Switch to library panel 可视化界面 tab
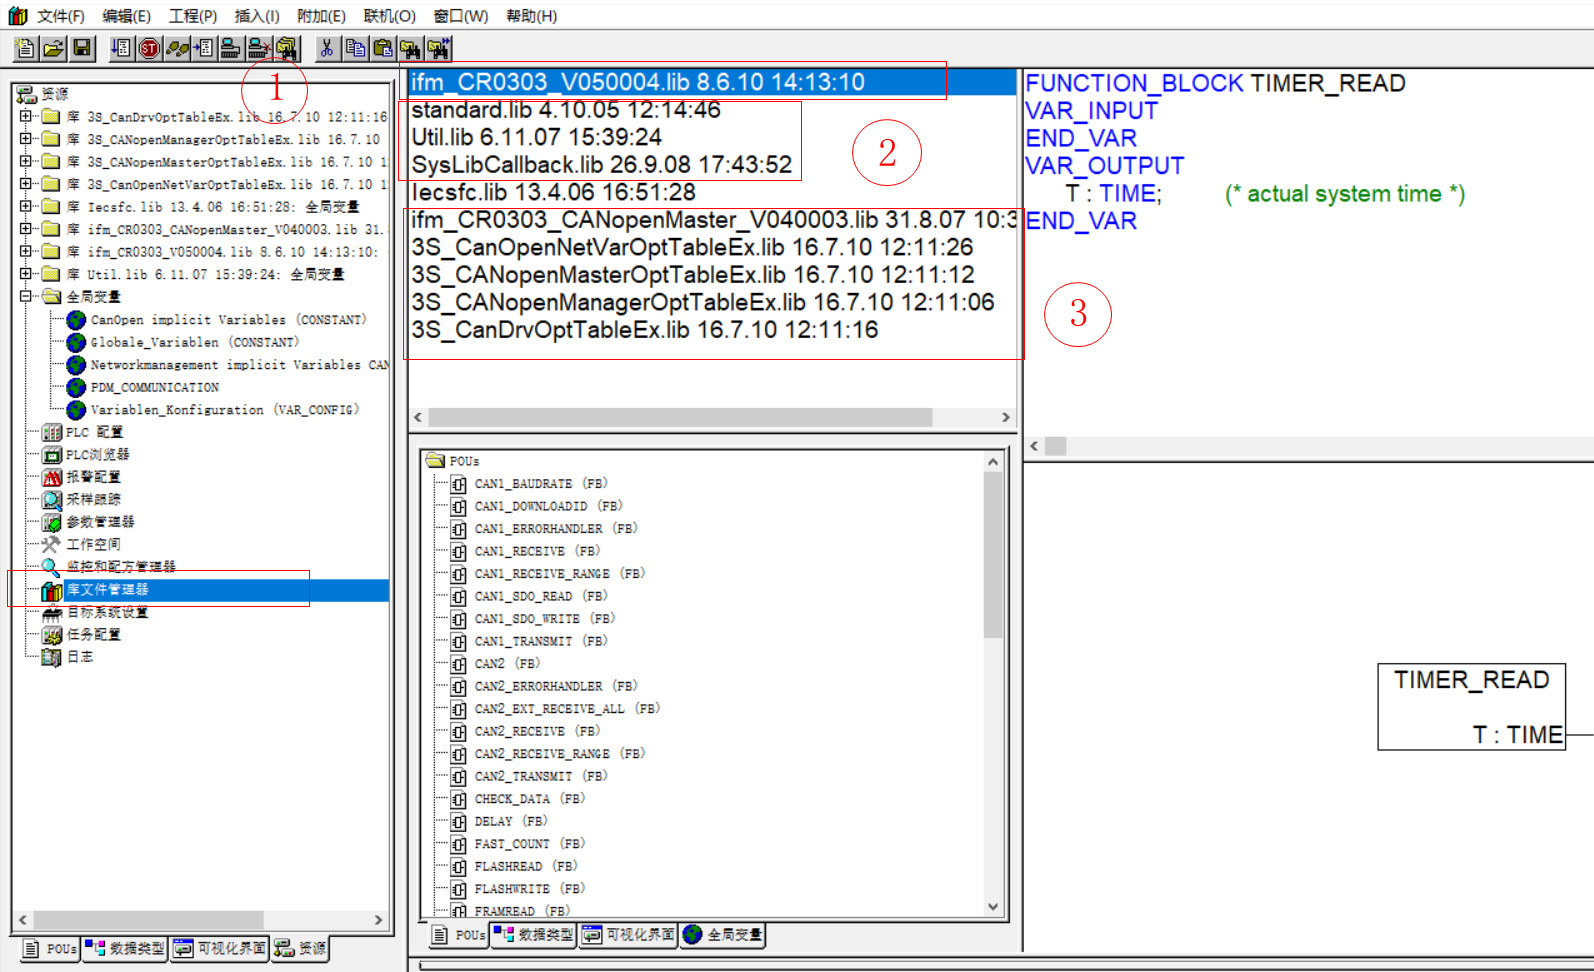The image size is (1594, 972). (628, 934)
